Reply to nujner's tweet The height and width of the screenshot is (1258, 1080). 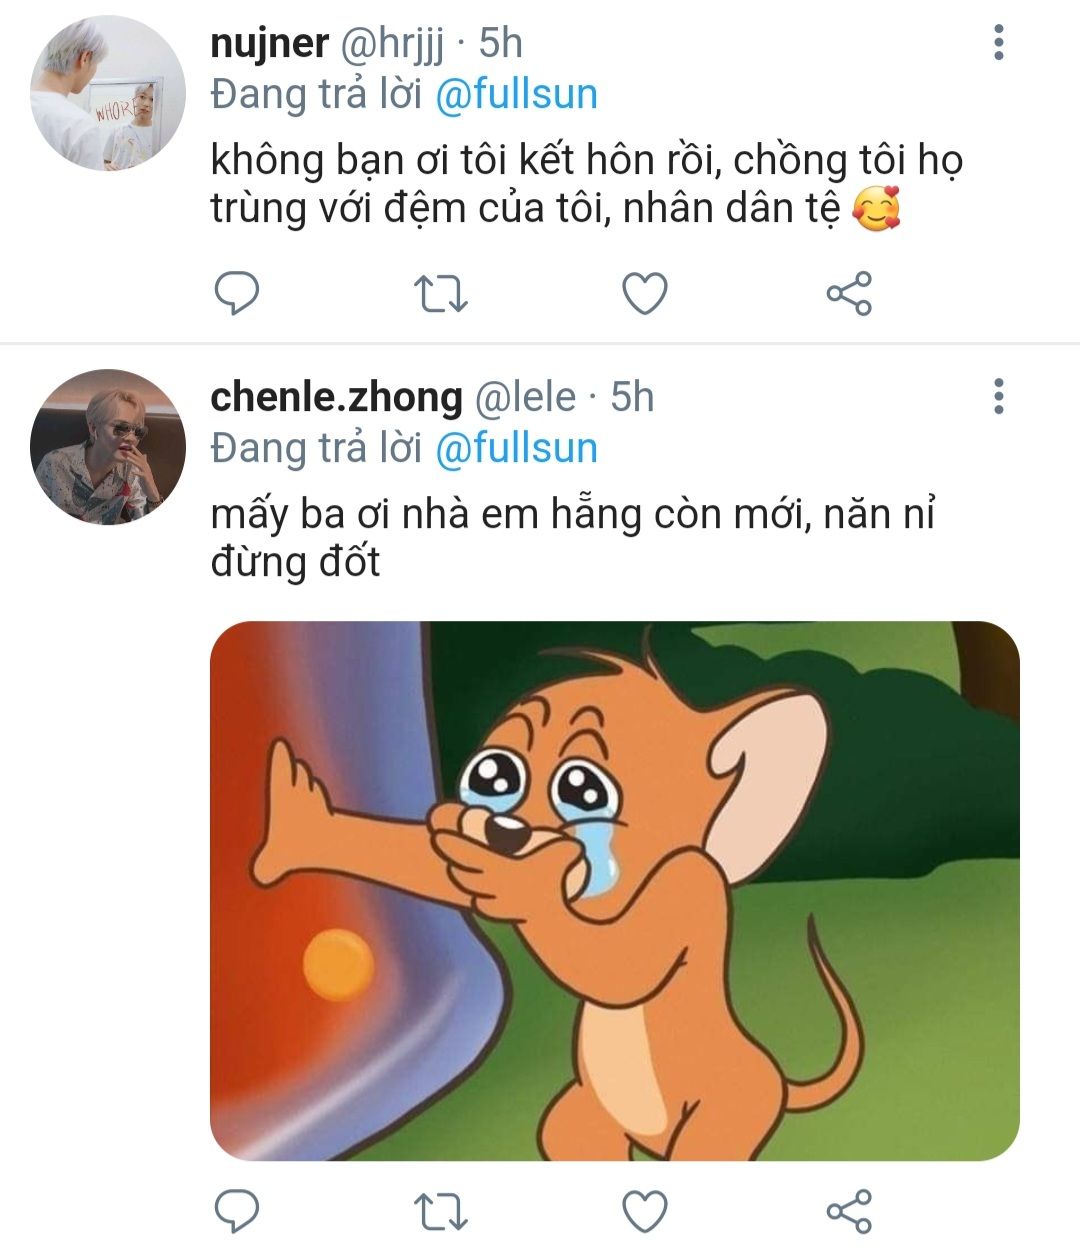tap(237, 293)
